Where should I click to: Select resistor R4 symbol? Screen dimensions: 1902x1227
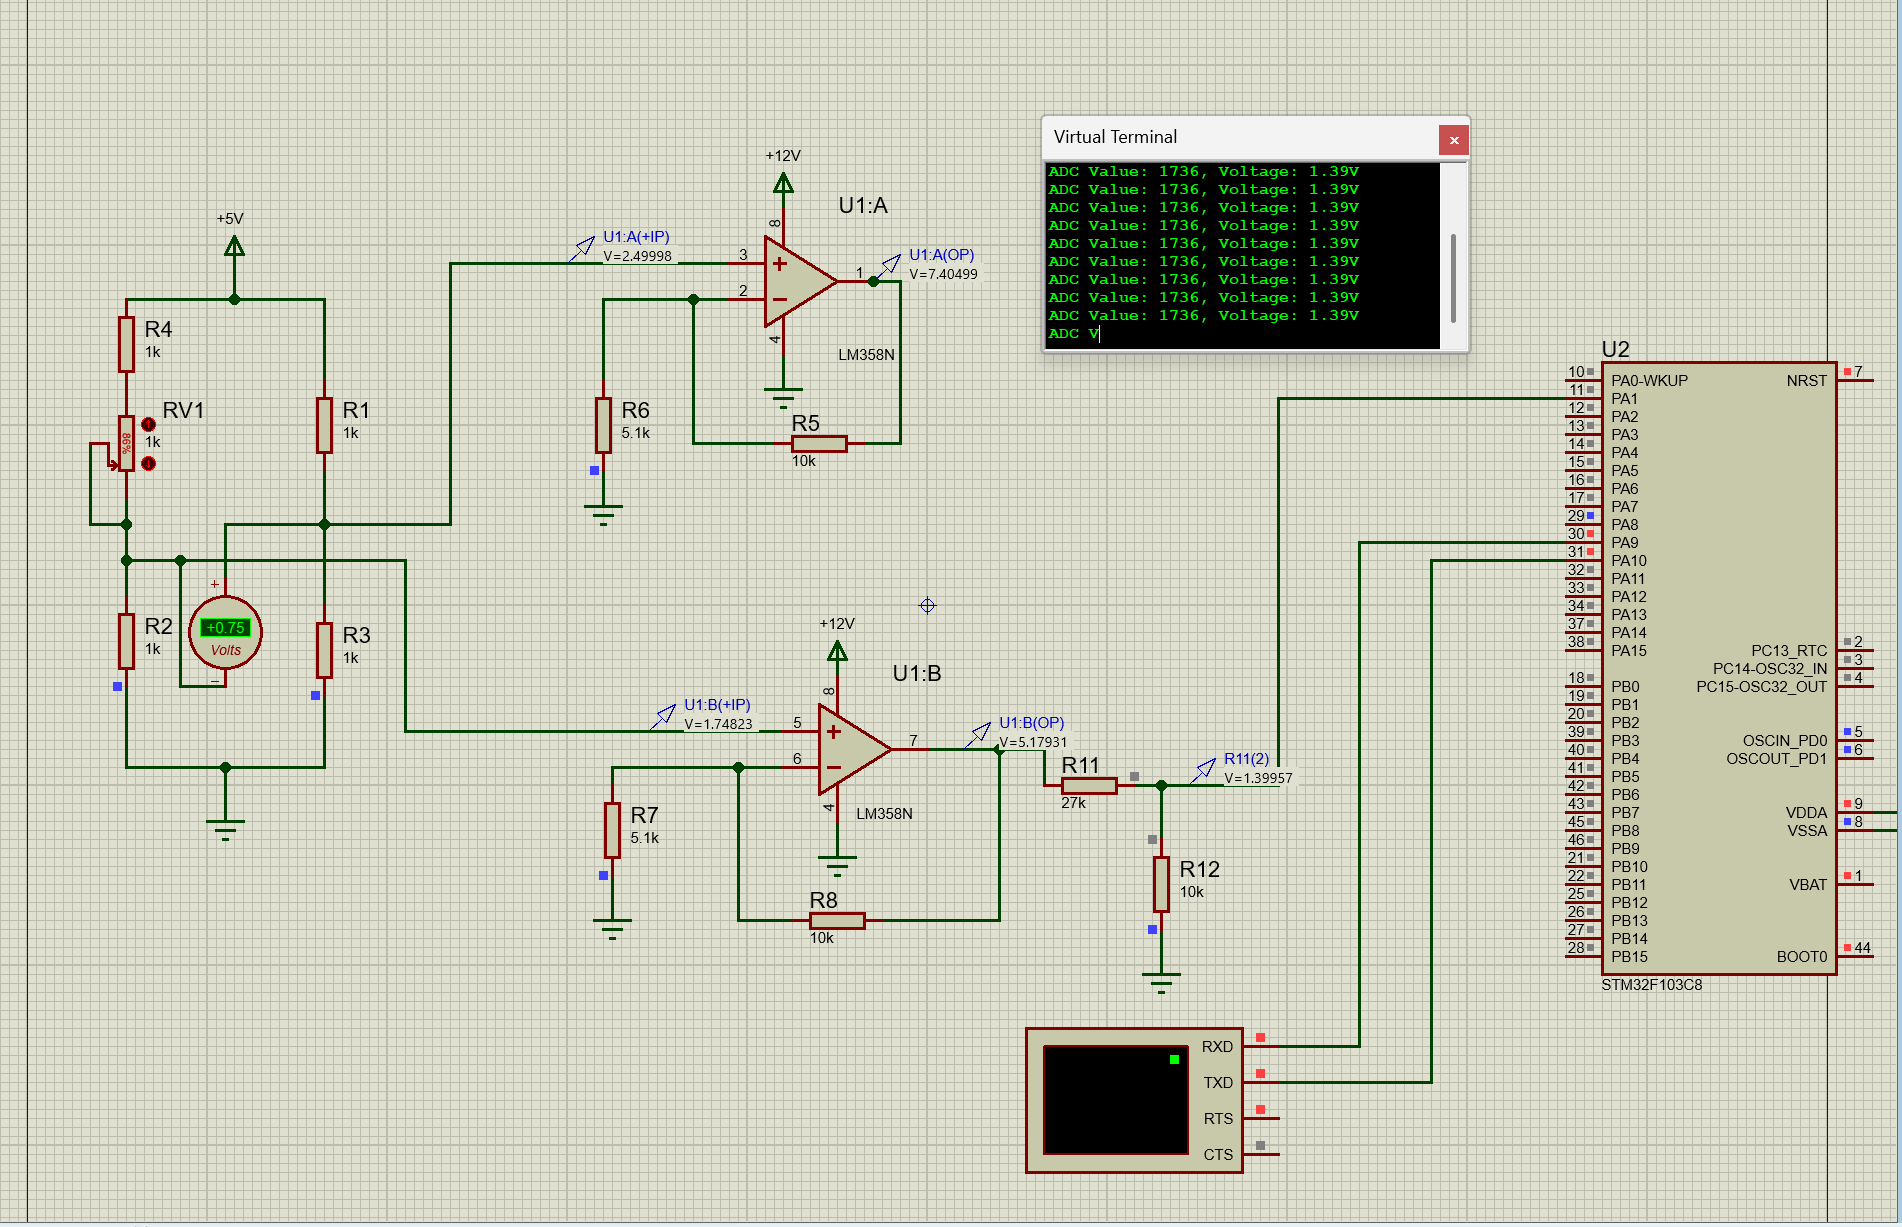coord(126,344)
